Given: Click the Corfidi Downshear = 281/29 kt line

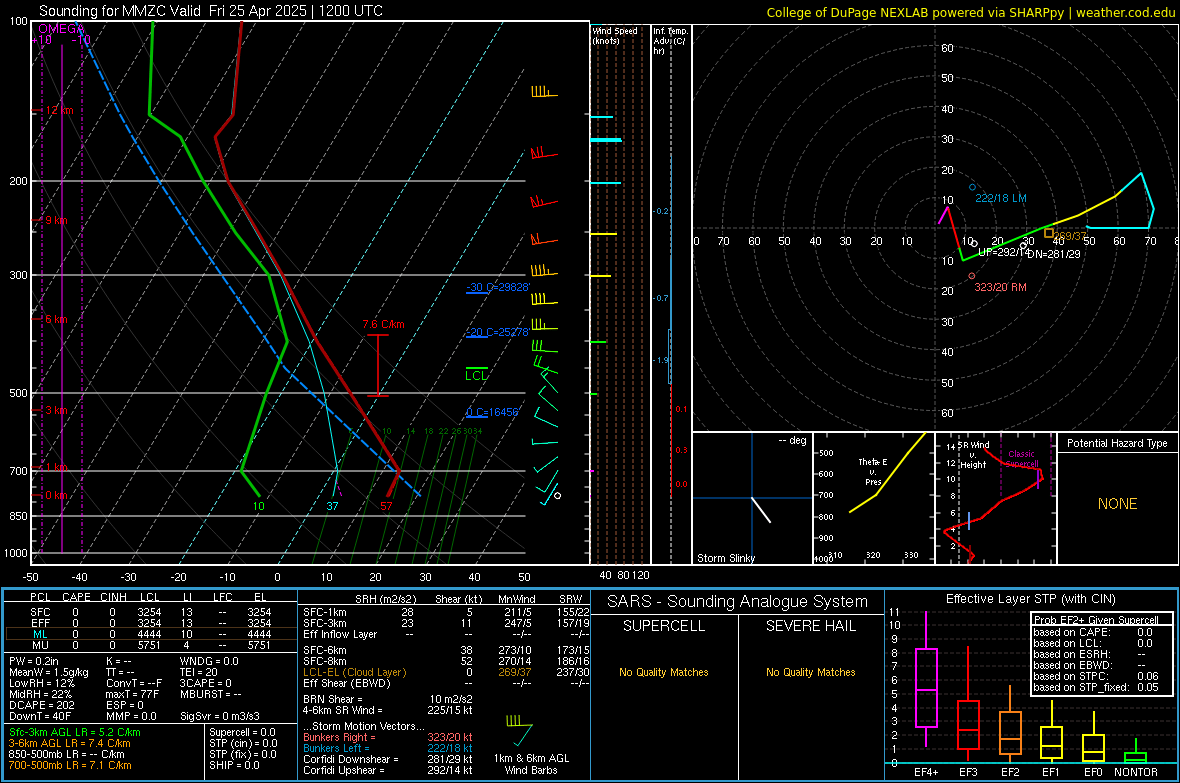Looking at the screenshot, I should [388, 759].
